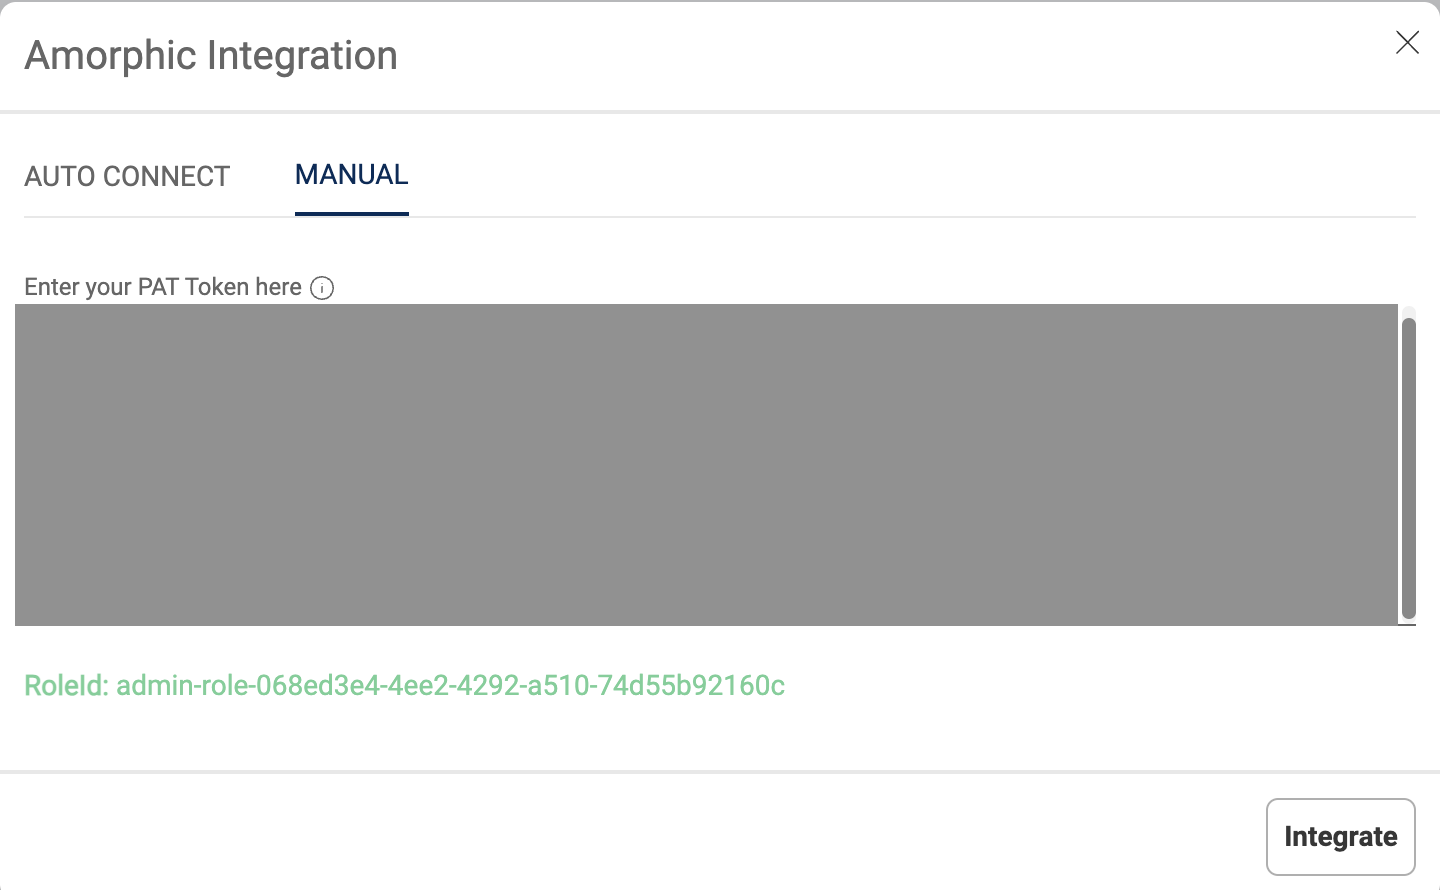Click the word 'RoleId:' in green
This screenshot has width=1440, height=890.
click(66, 686)
